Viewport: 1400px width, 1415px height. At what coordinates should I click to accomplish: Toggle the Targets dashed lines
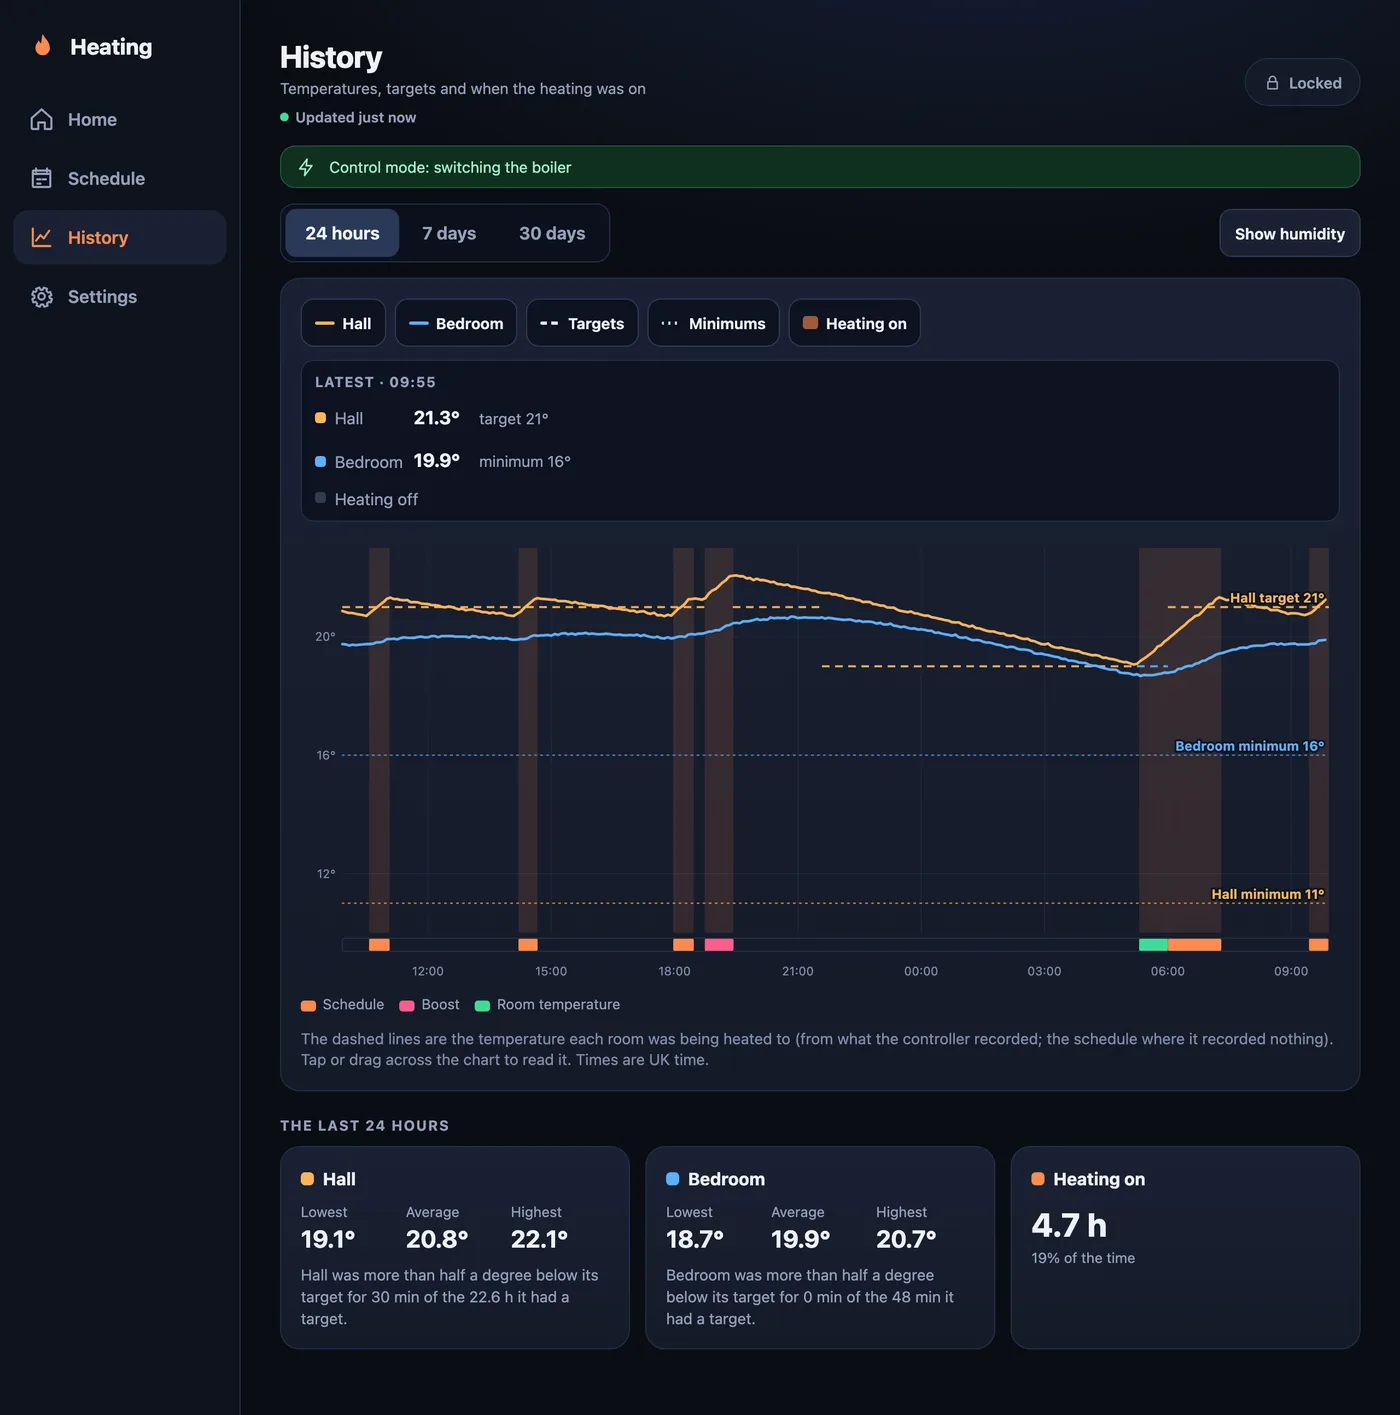[582, 323]
